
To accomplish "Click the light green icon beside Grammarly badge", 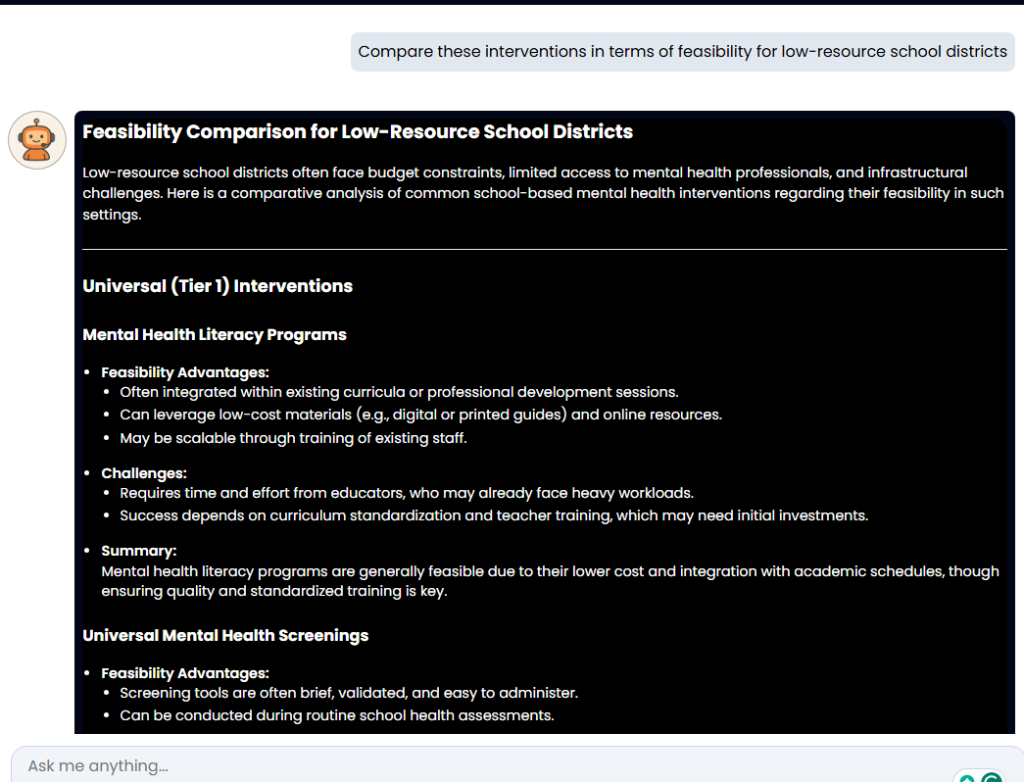I will (x=966, y=778).
